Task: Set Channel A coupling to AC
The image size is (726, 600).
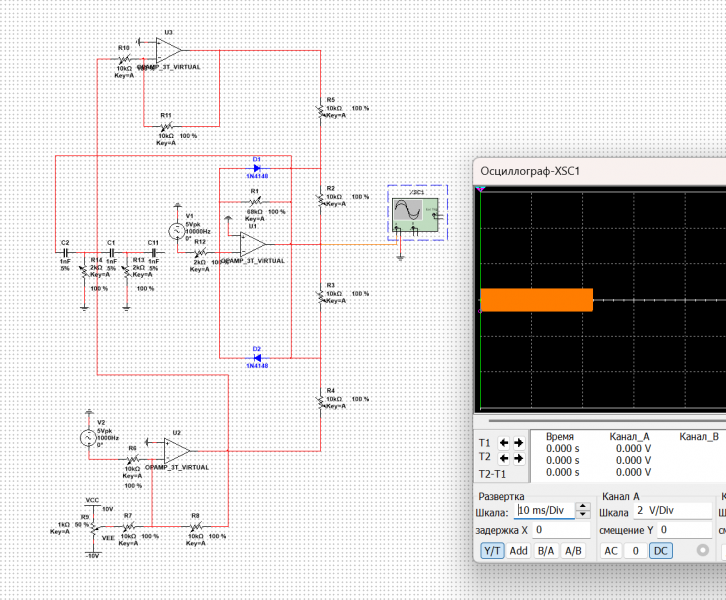Action: [610, 551]
